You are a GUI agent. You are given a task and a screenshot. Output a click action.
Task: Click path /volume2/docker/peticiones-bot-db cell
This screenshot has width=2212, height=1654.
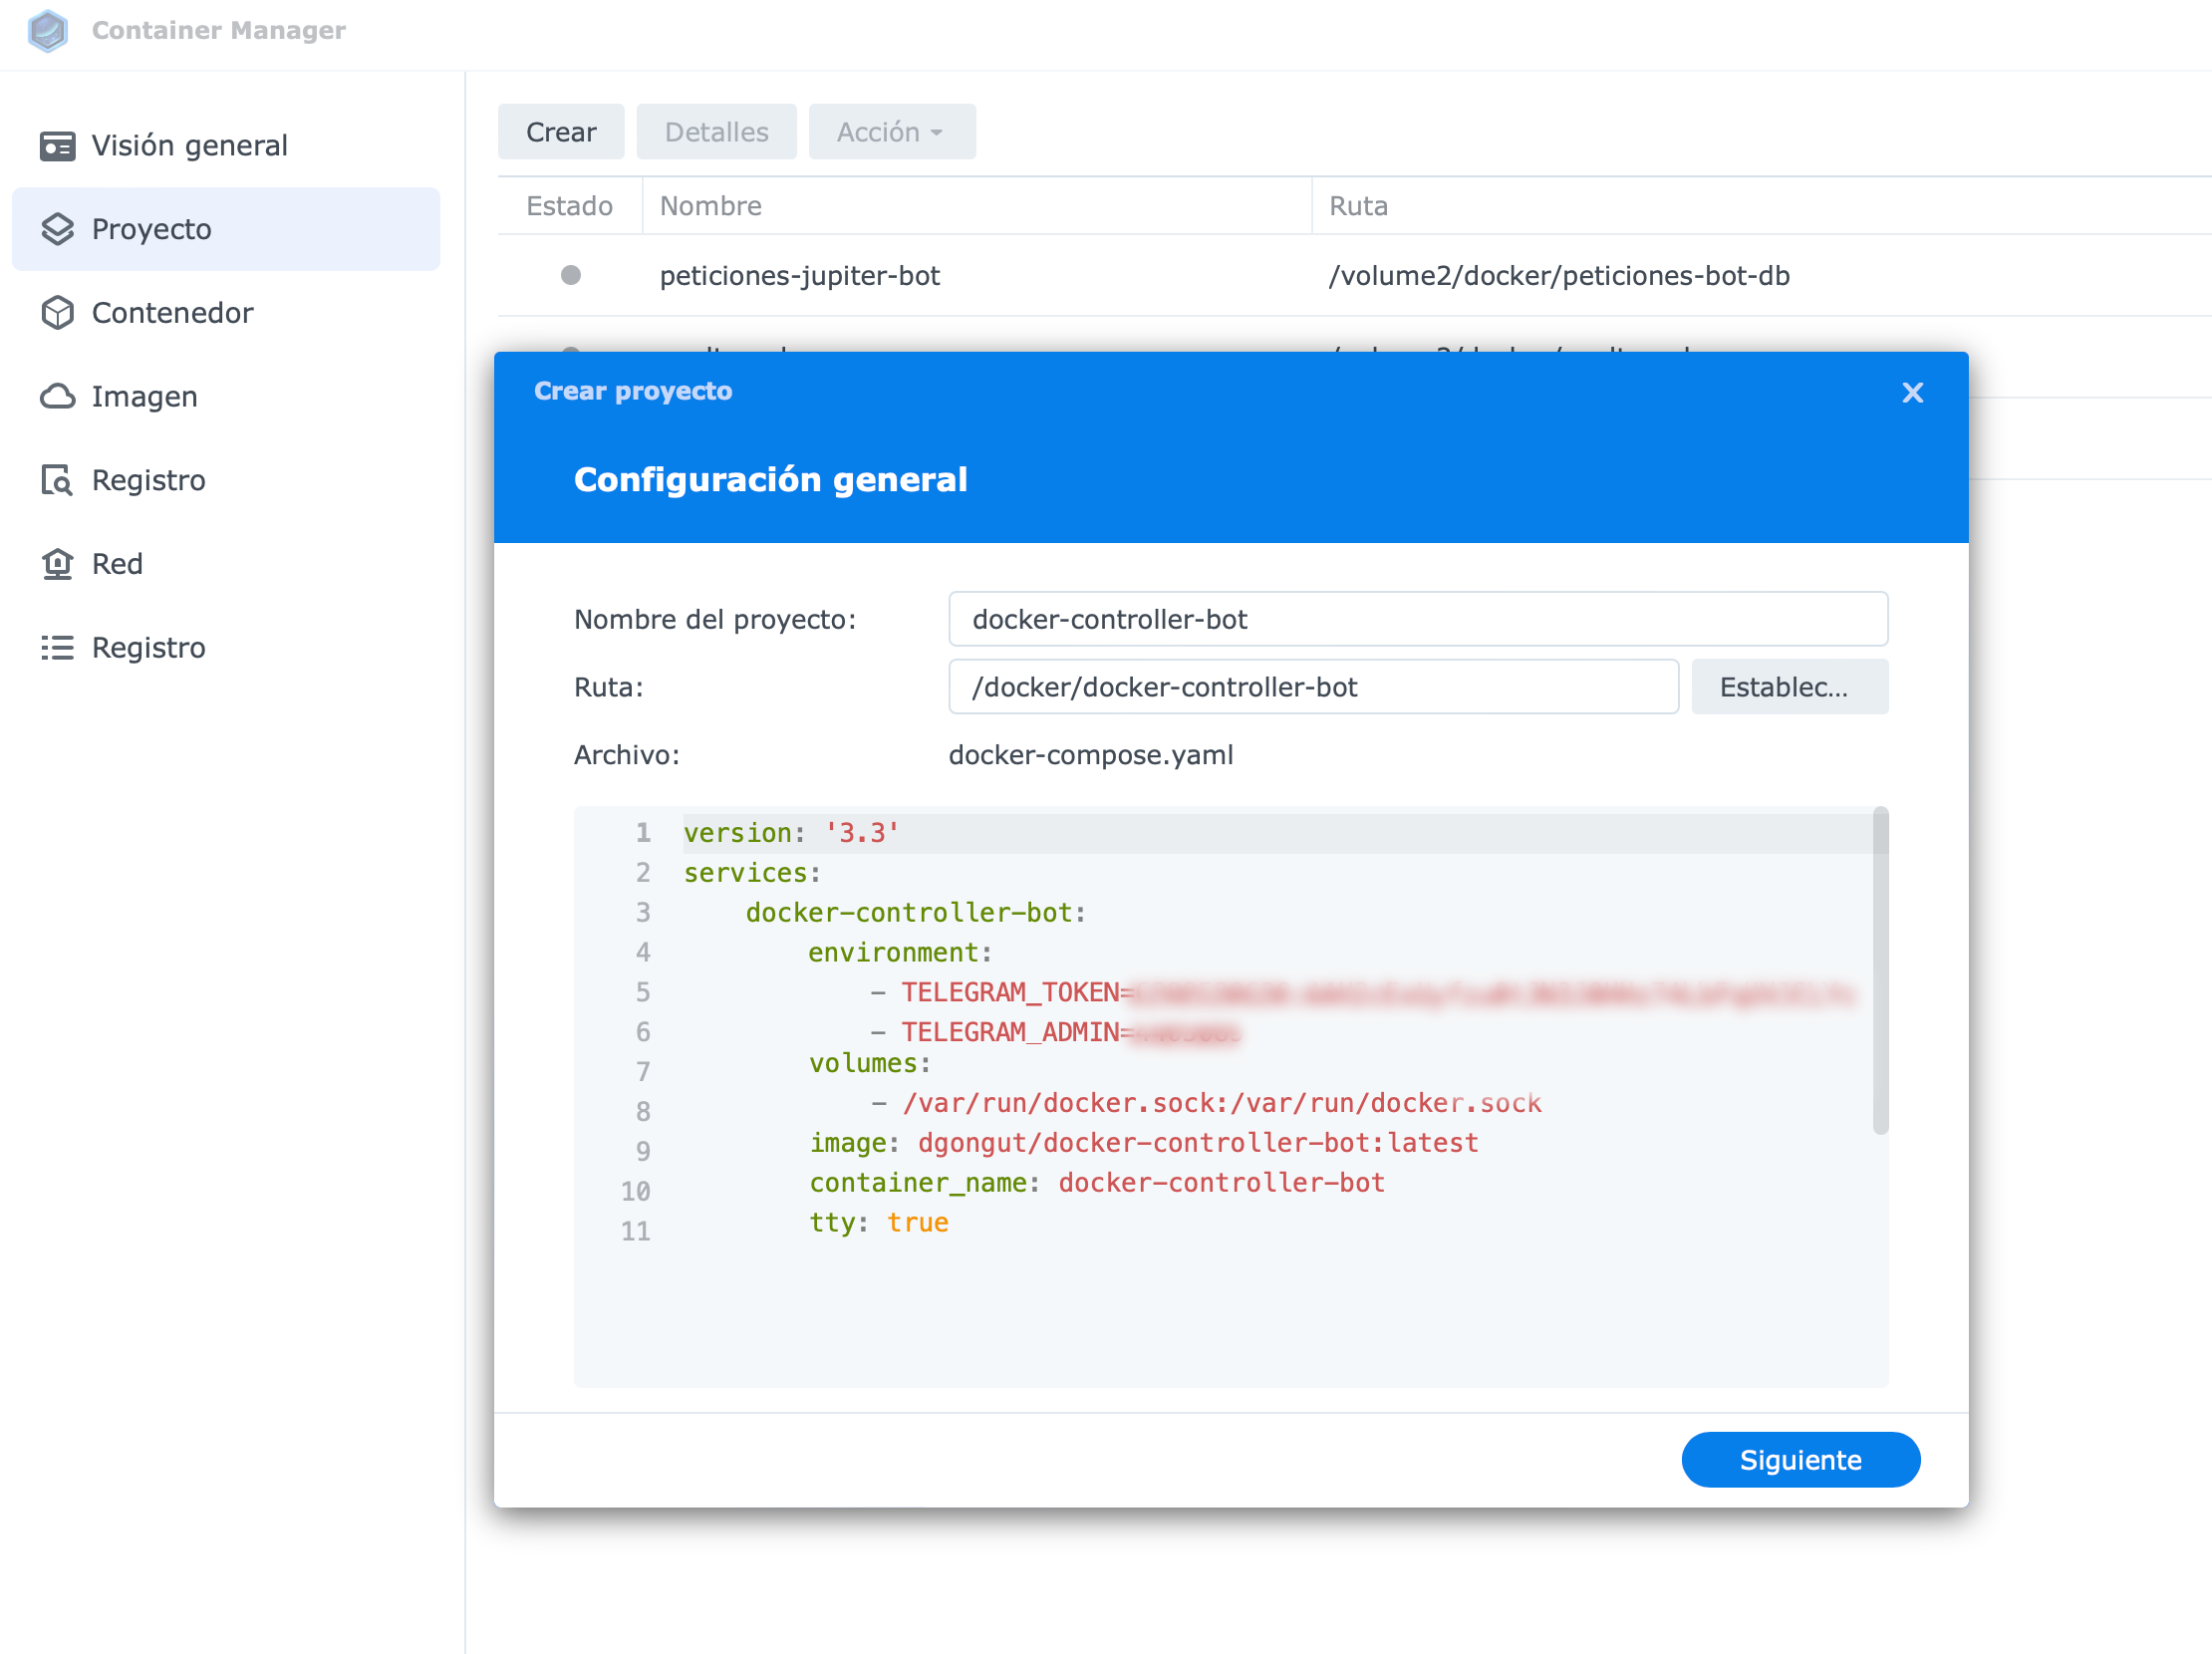click(x=1558, y=276)
